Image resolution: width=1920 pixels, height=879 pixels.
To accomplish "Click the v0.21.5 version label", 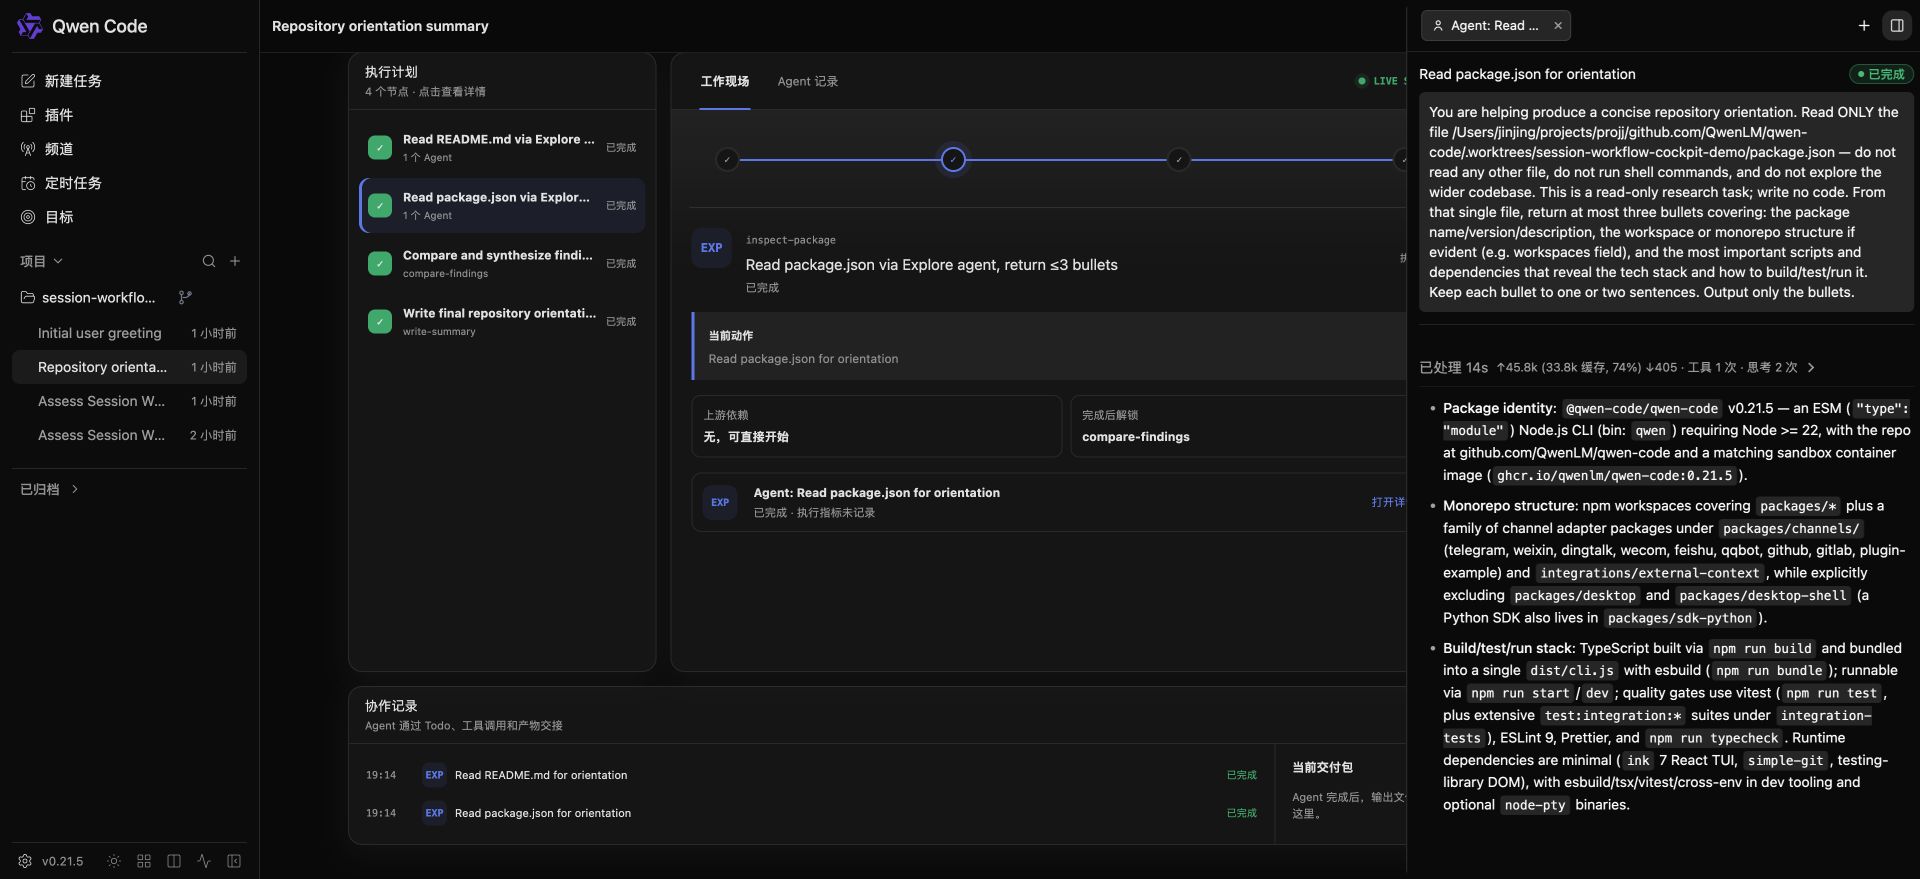I will coord(62,861).
